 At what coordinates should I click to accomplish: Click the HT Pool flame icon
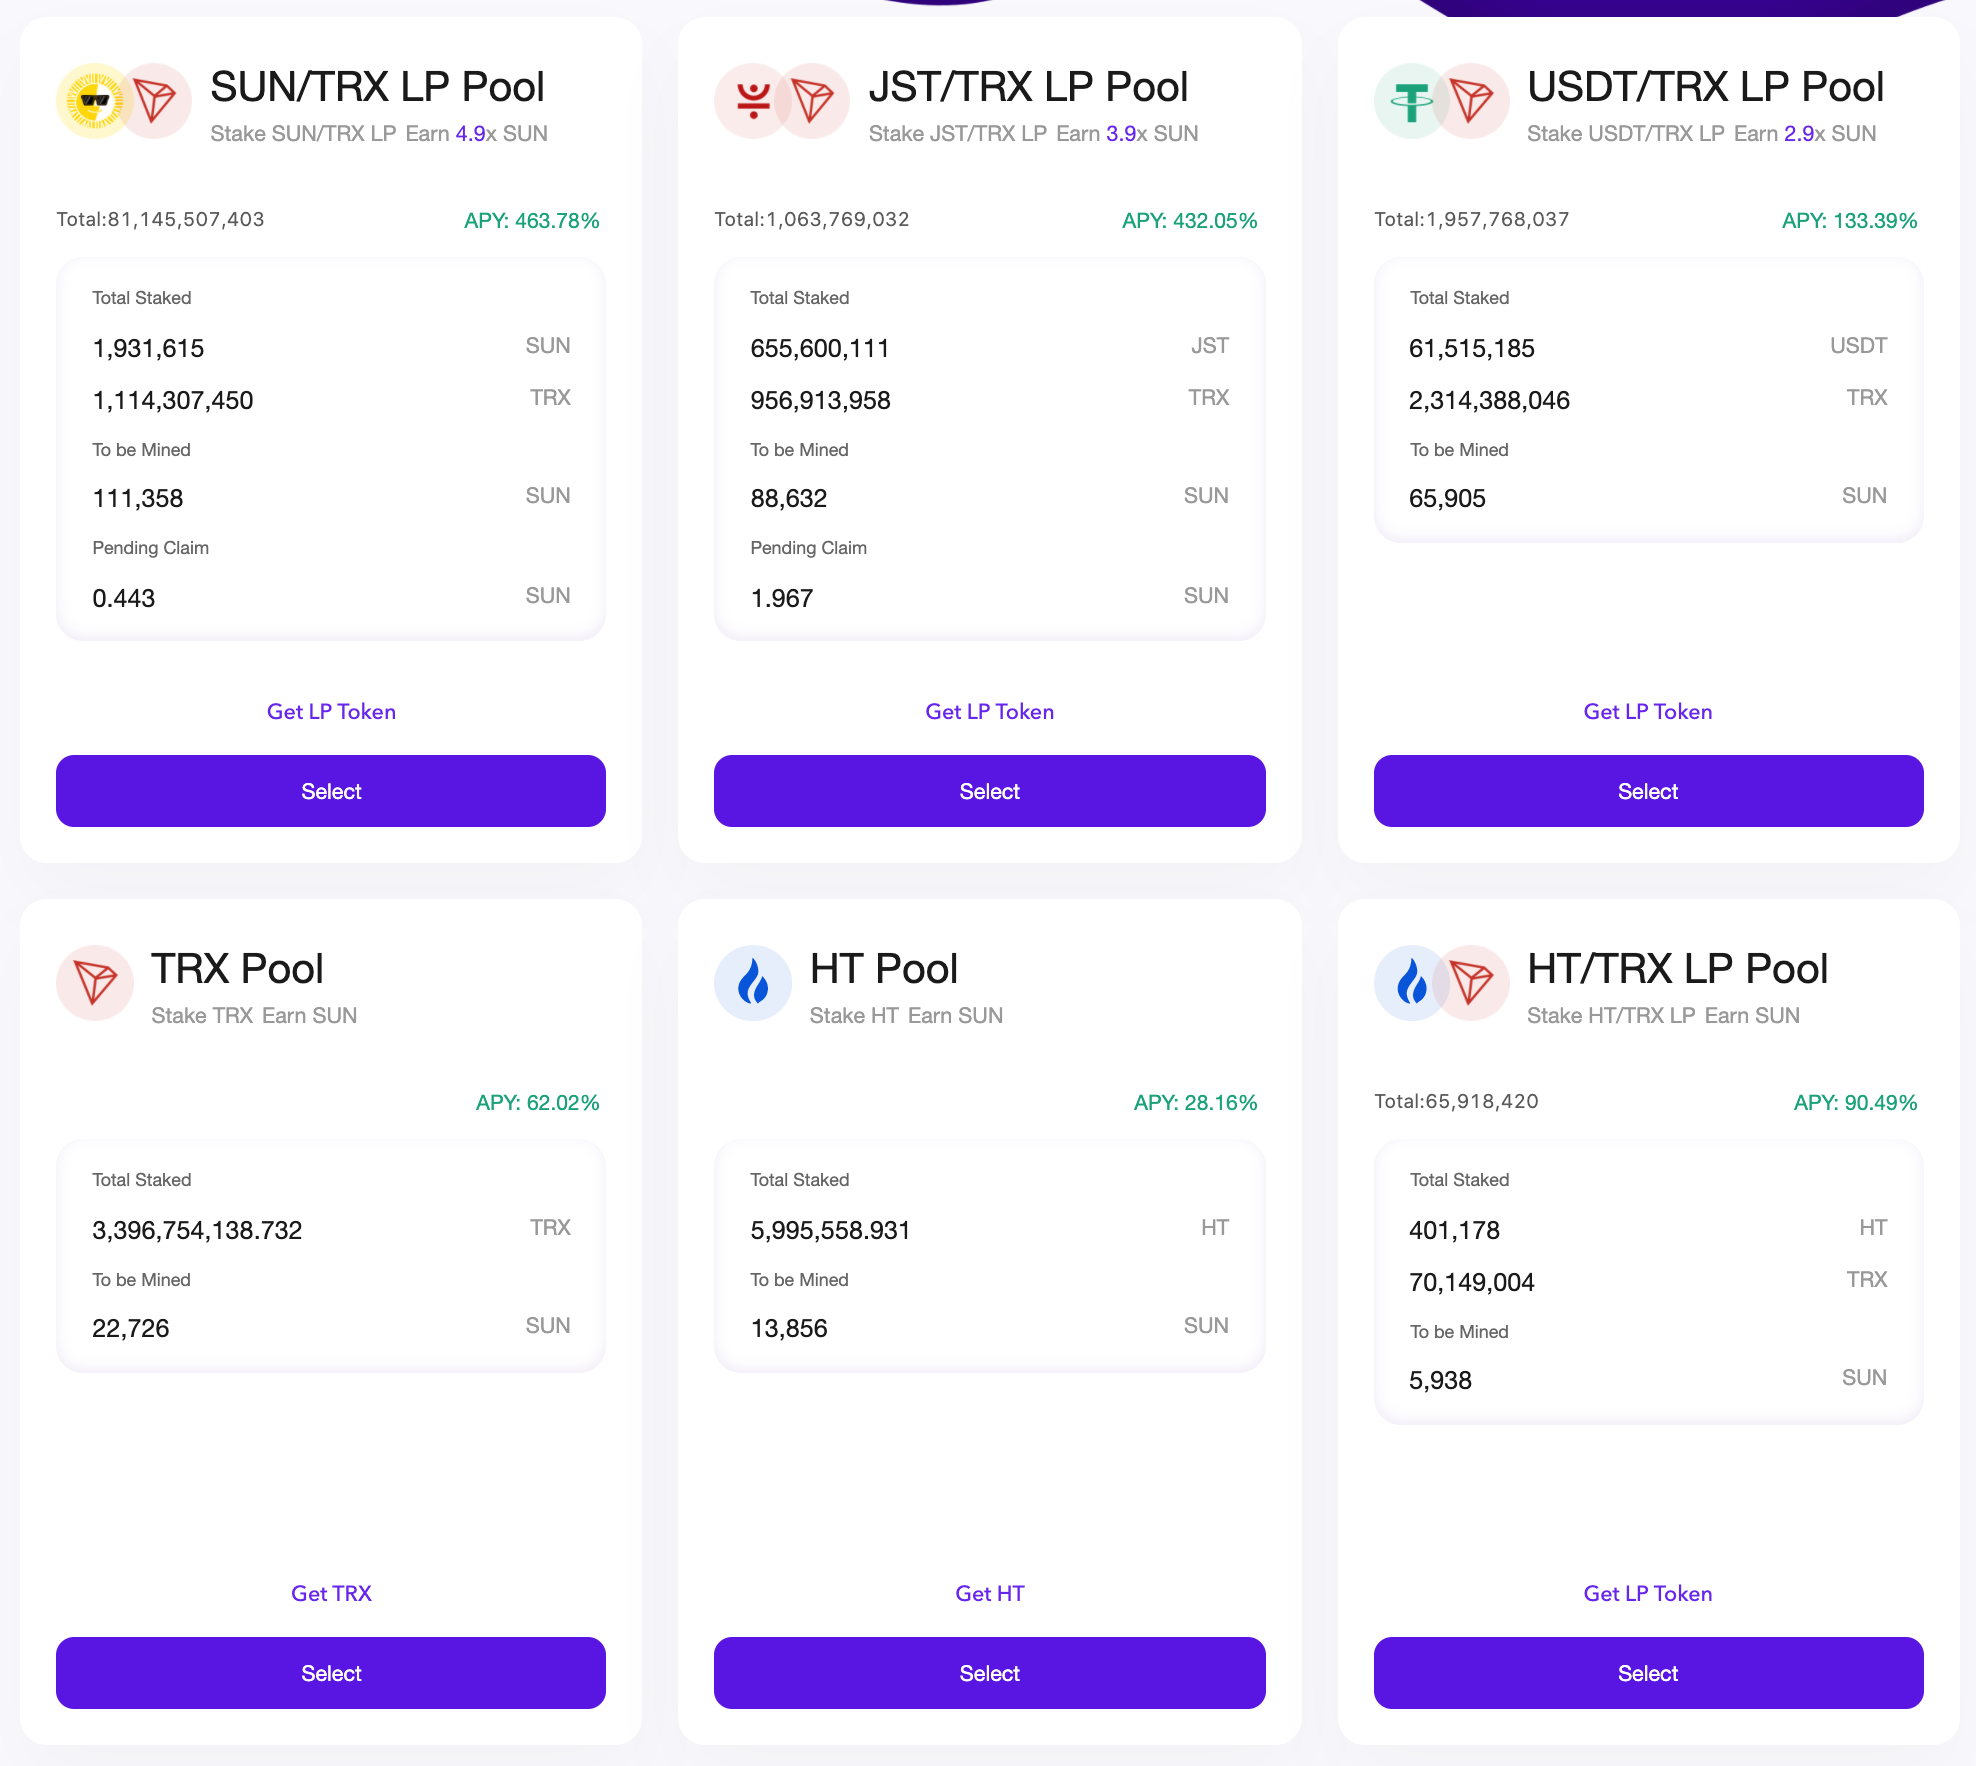pyautogui.click(x=753, y=983)
